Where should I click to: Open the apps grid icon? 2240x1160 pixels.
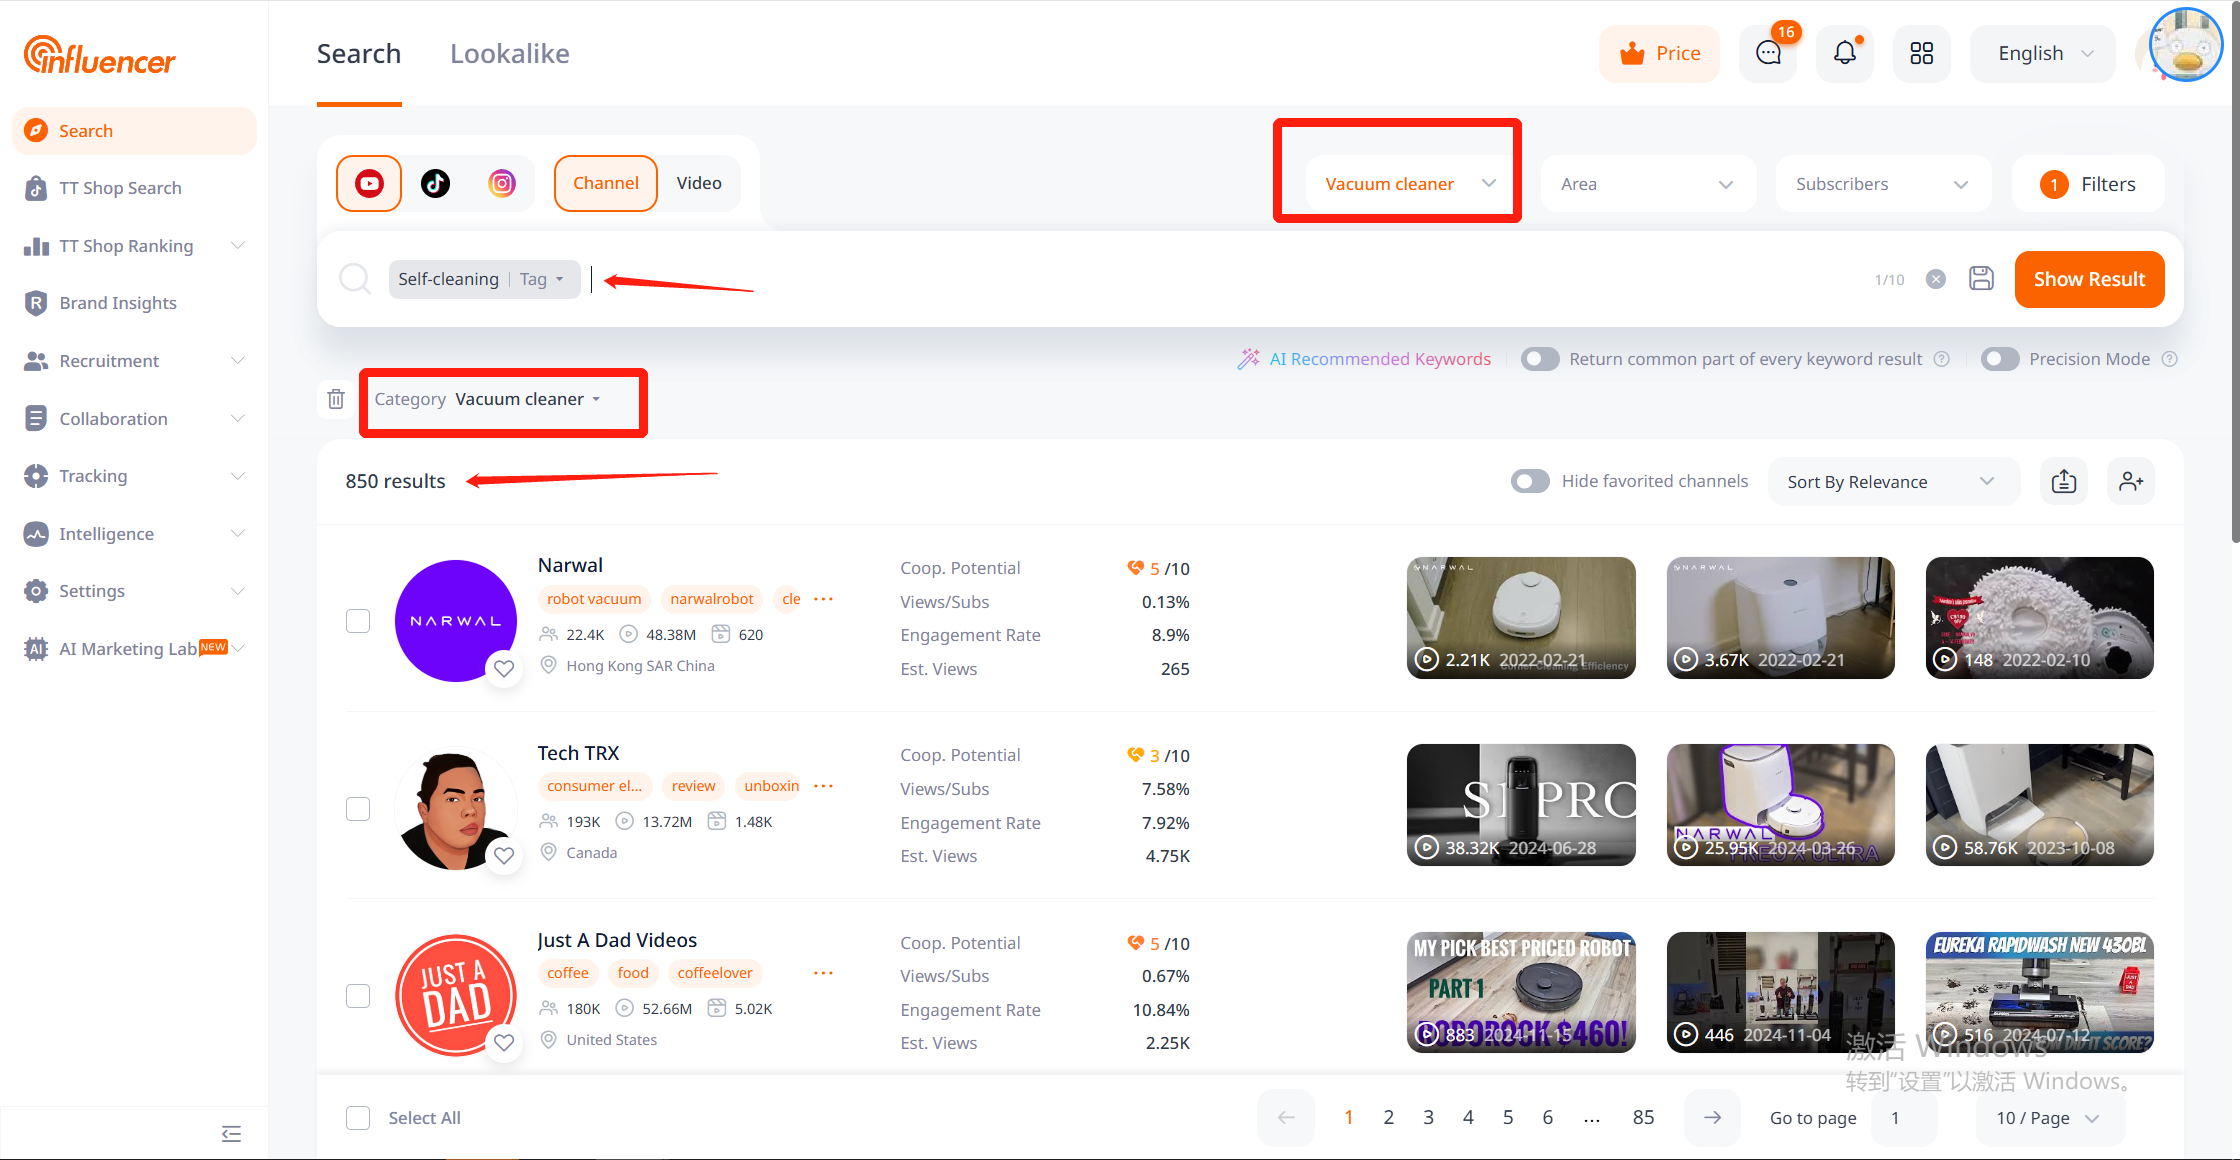(x=1921, y=53)
